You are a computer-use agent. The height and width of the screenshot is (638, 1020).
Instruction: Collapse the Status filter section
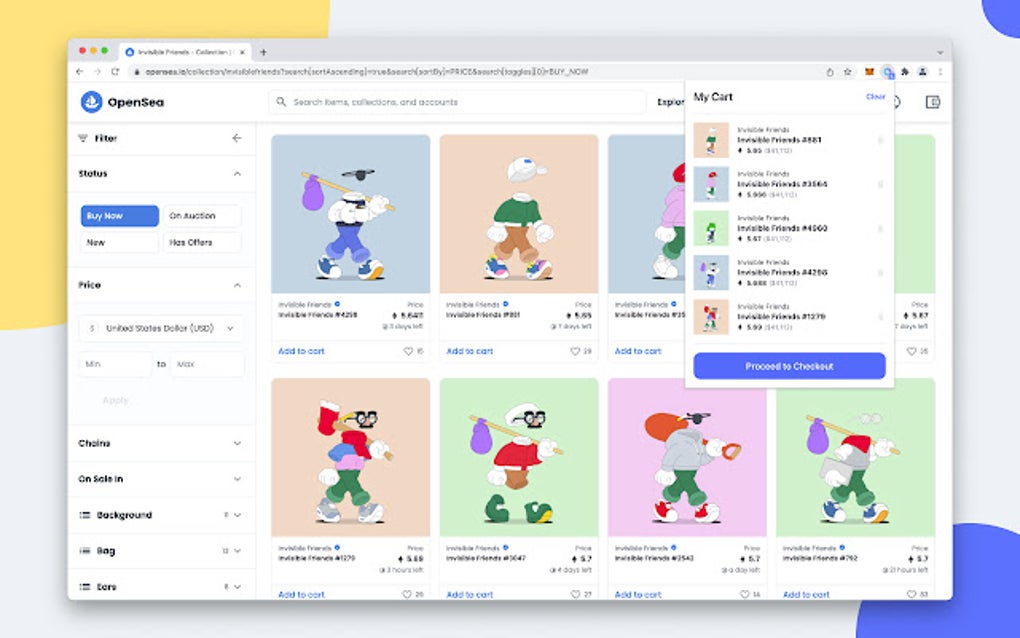click(x=236, y=173)
